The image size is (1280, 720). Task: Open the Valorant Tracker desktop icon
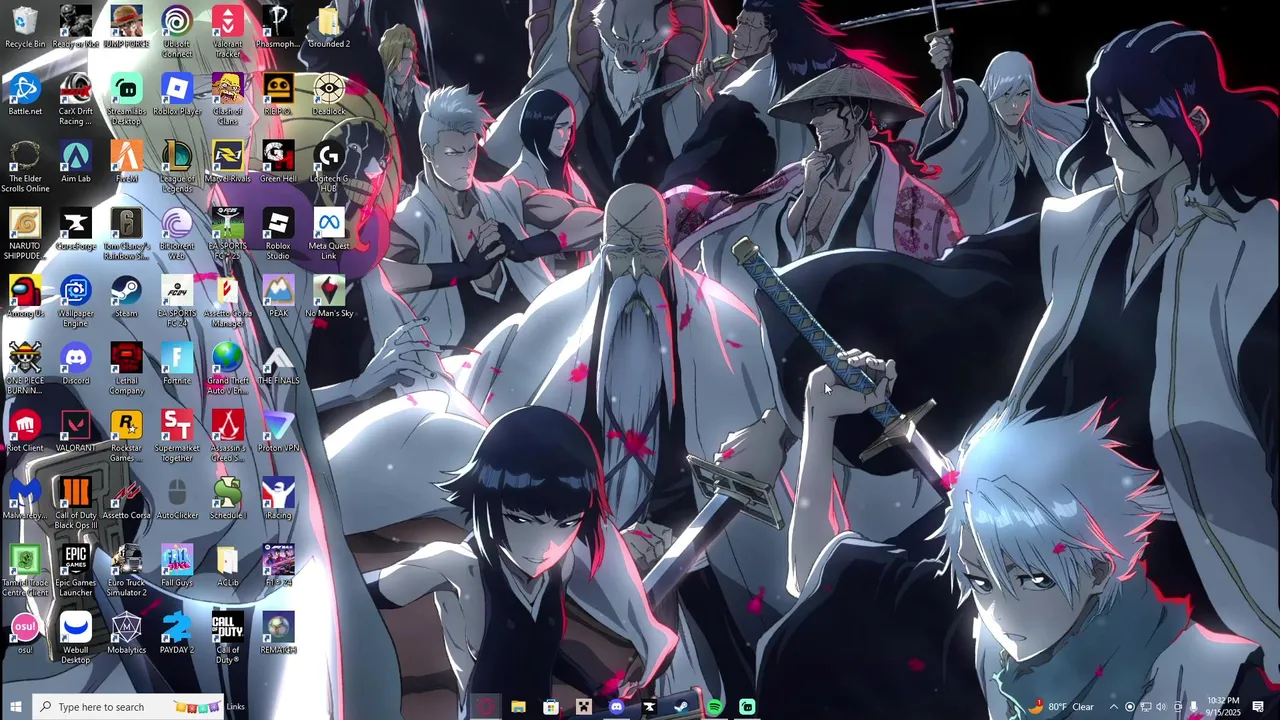click(228, 32)
